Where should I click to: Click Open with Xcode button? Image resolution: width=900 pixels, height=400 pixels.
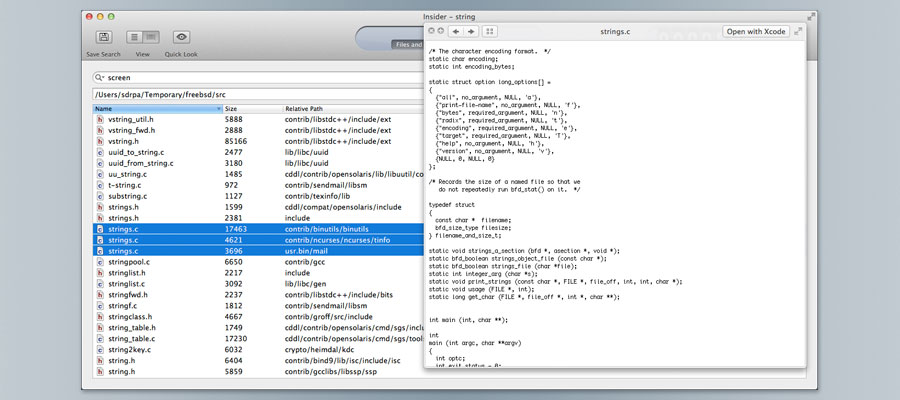pyautogui.click(x=757, y=32)
